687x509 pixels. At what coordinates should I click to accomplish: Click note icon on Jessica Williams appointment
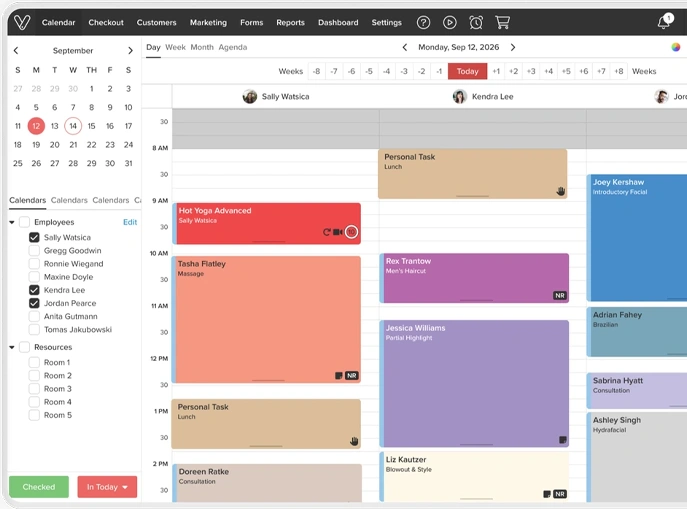(563, 440)
